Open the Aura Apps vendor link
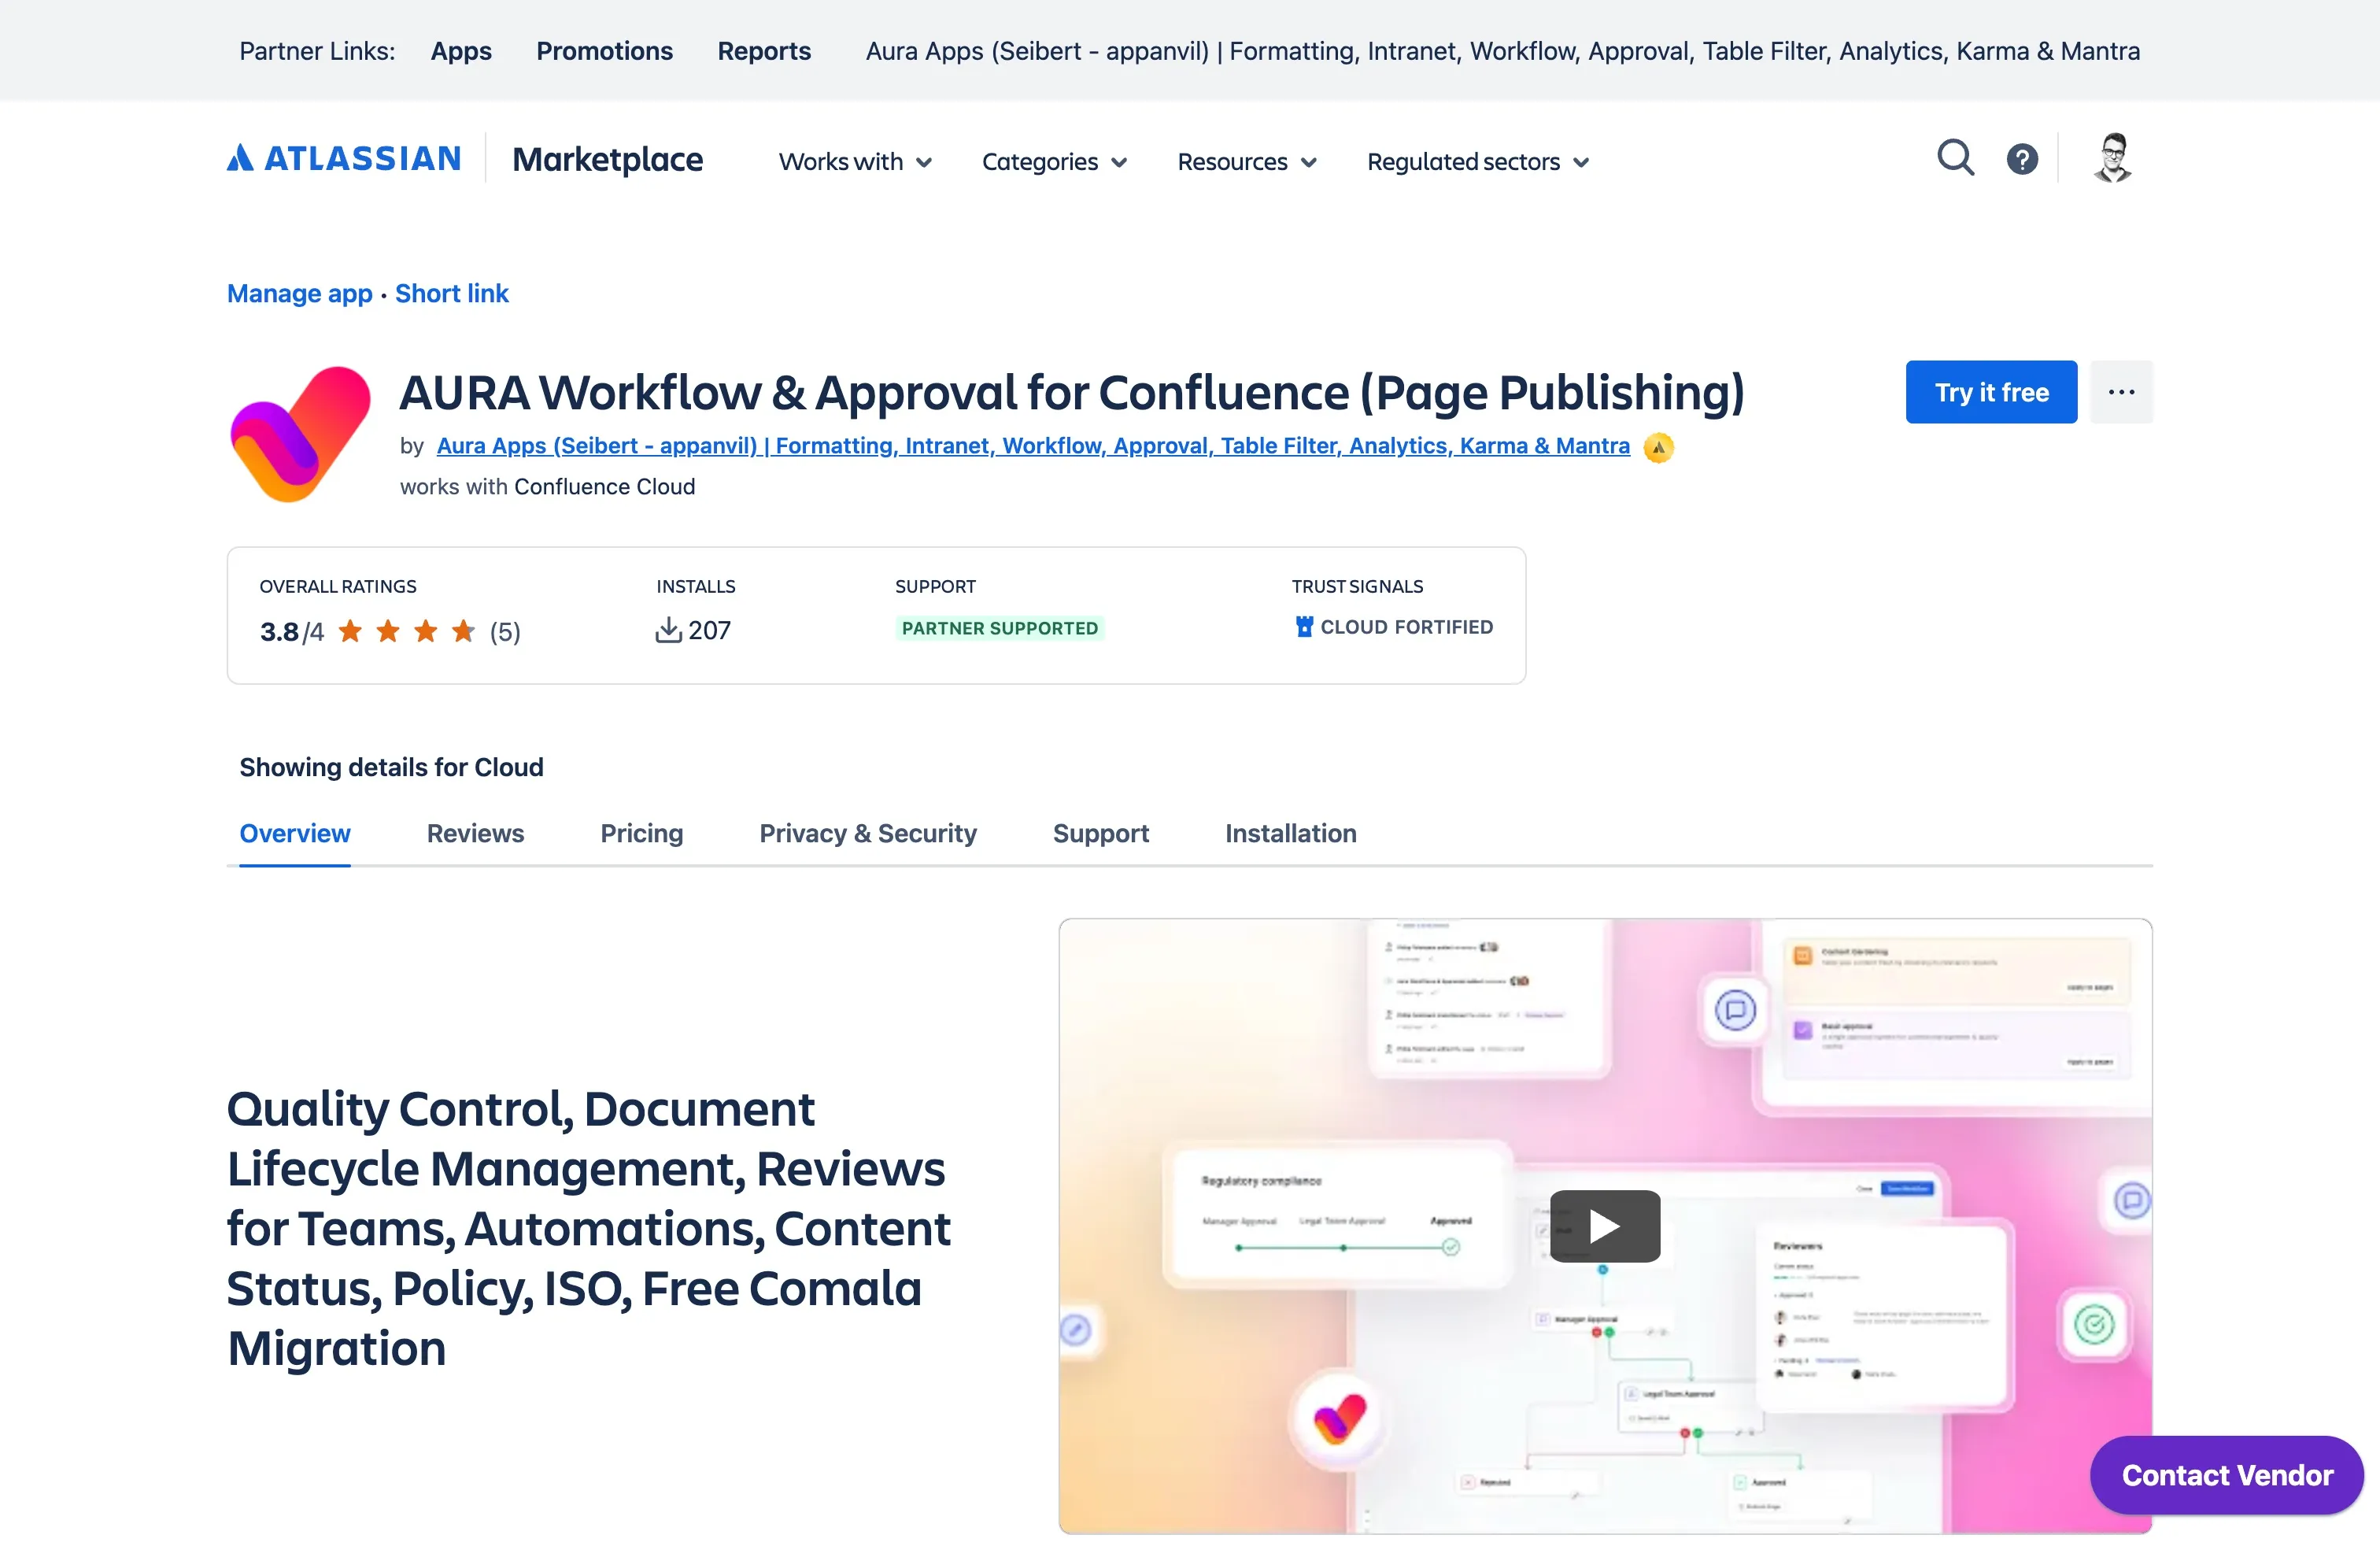Screen dimensions: 2380x1546 (x=1033, y=446)
